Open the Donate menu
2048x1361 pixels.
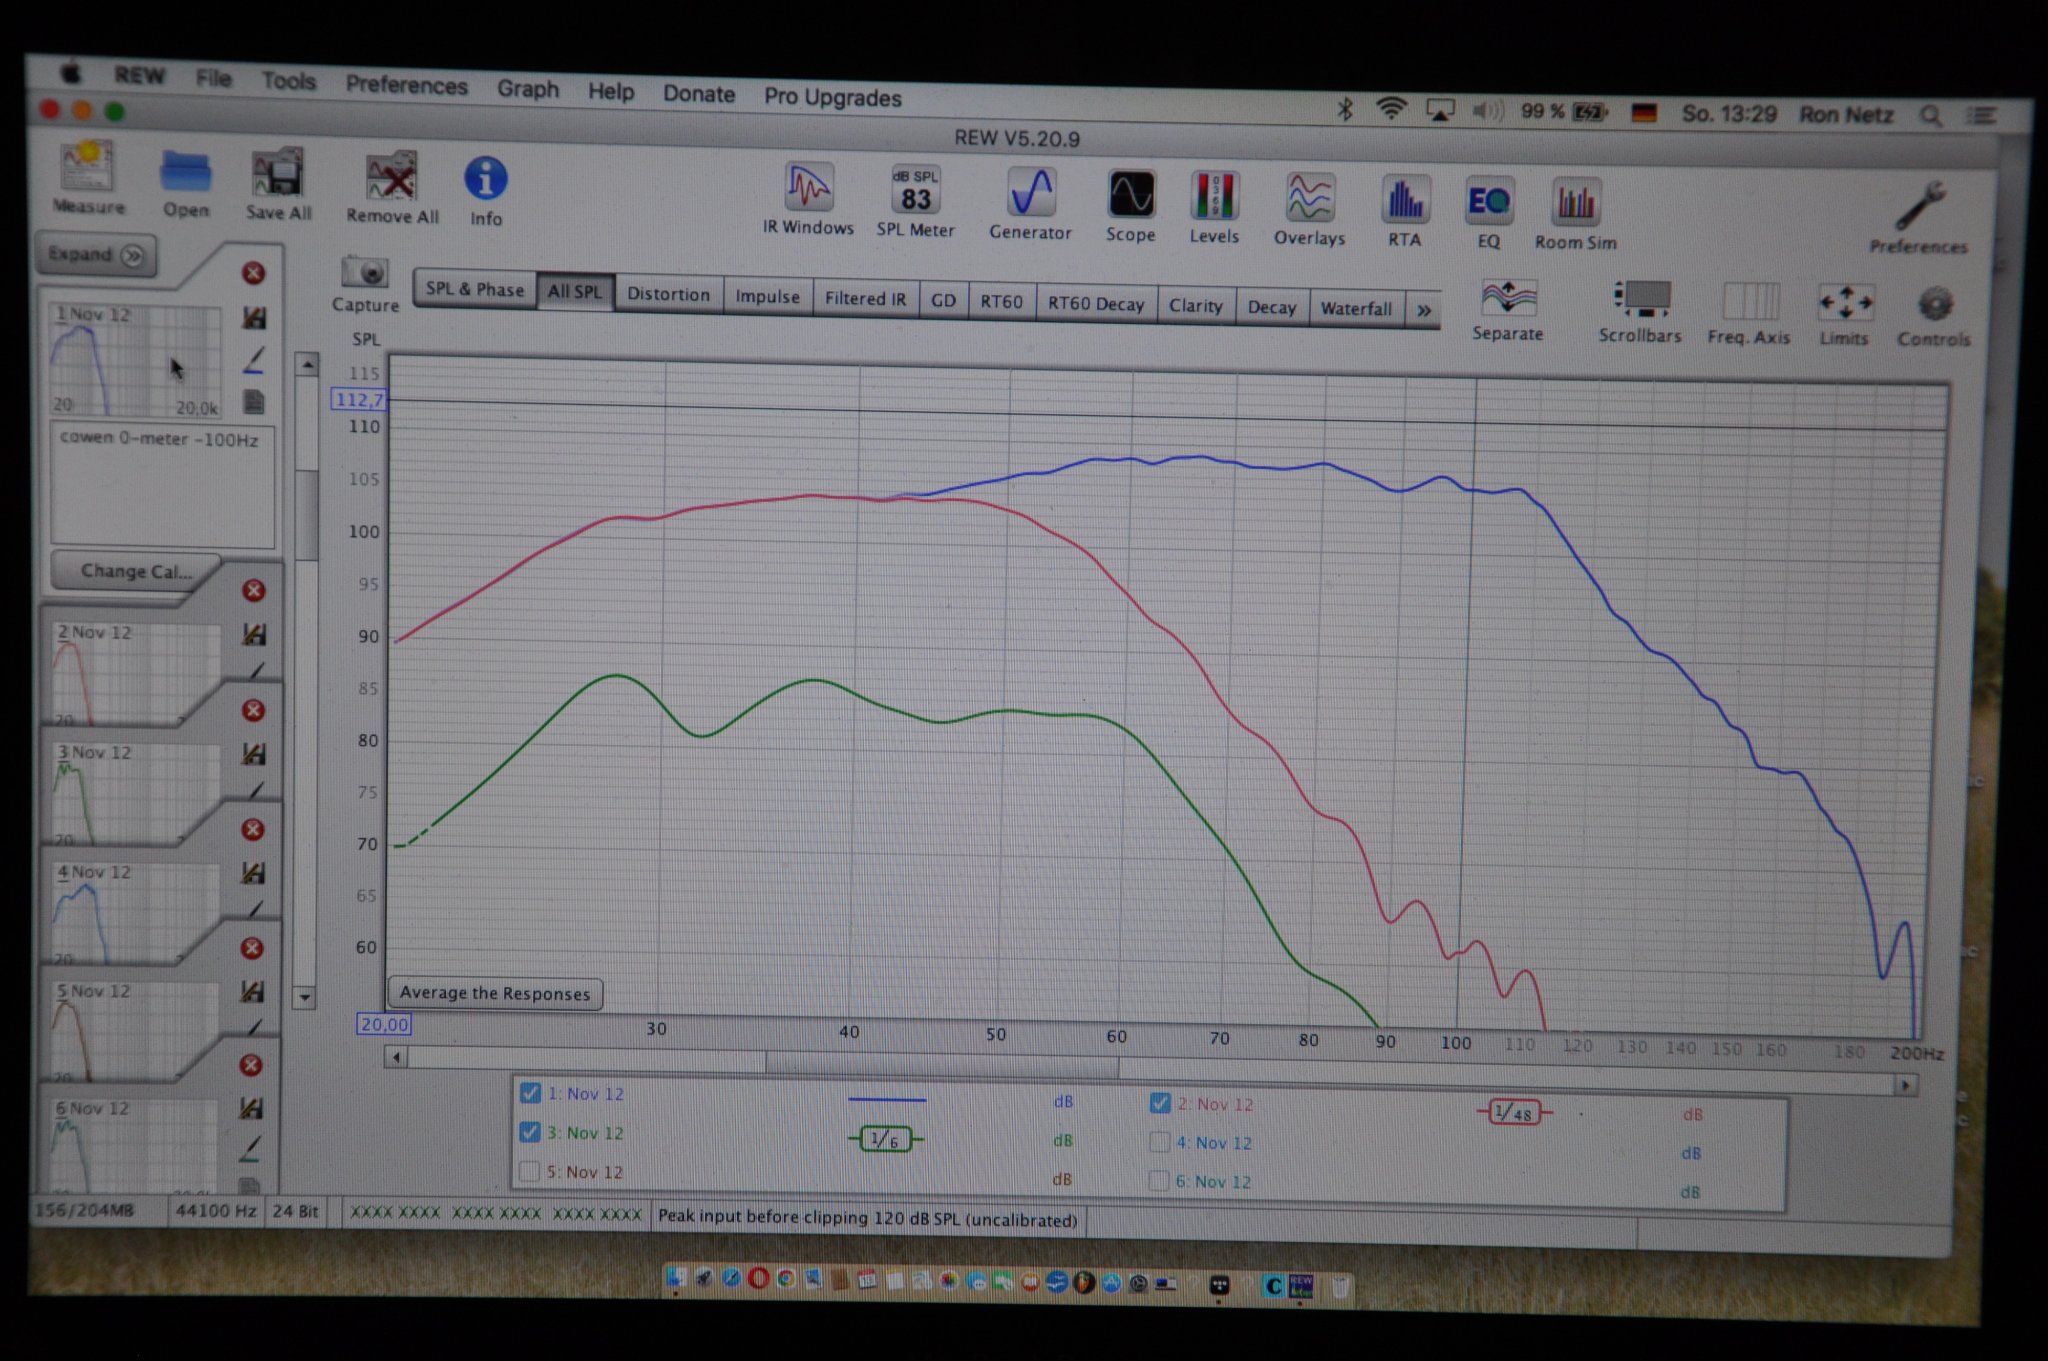tap(699, 94)
